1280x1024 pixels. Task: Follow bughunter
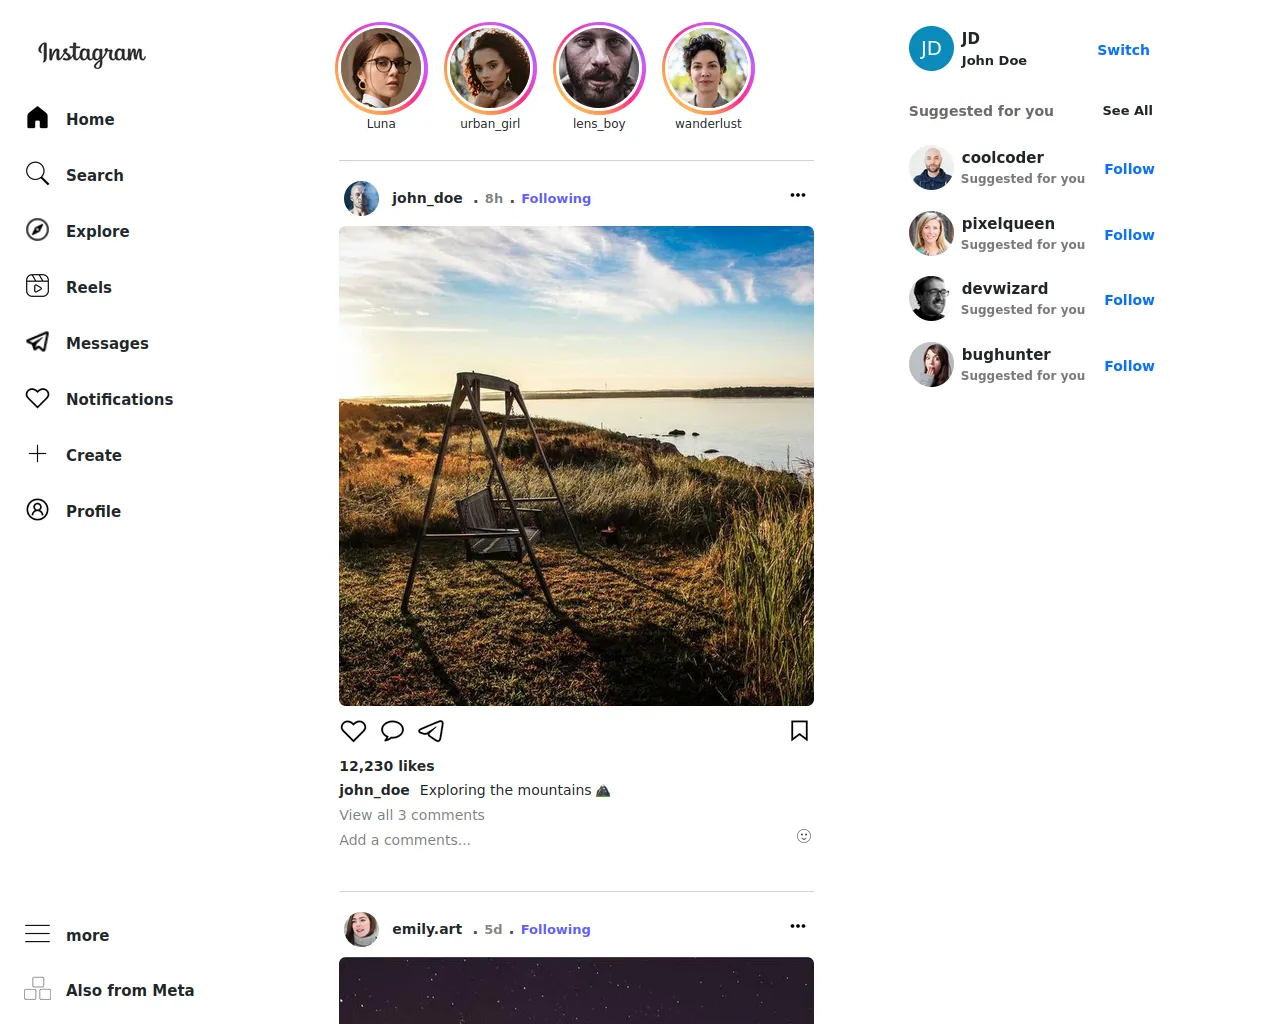(x=1129, y=366)
